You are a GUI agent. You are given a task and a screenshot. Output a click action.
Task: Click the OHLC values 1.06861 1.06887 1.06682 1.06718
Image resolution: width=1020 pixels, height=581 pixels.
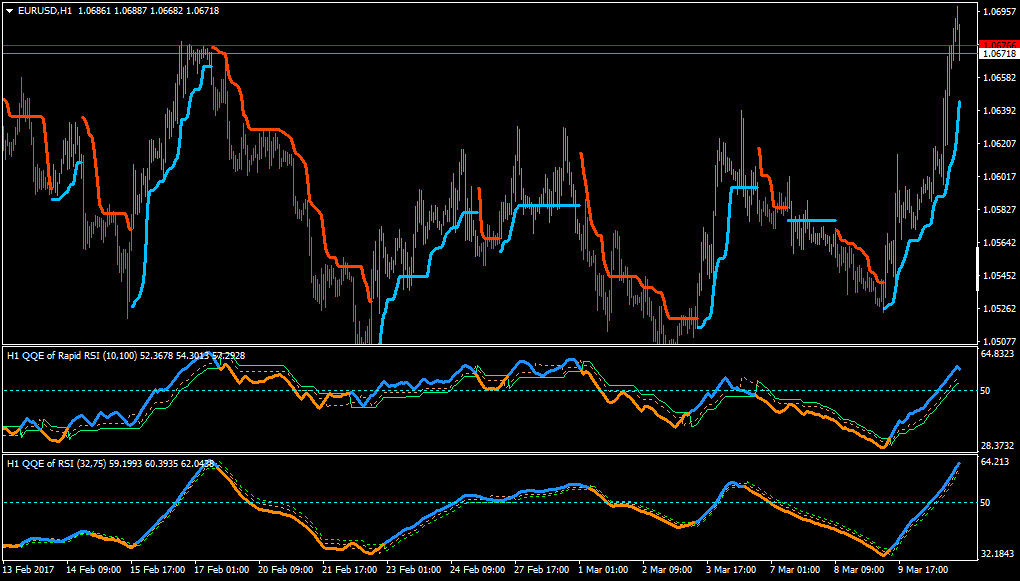[148, 10]
